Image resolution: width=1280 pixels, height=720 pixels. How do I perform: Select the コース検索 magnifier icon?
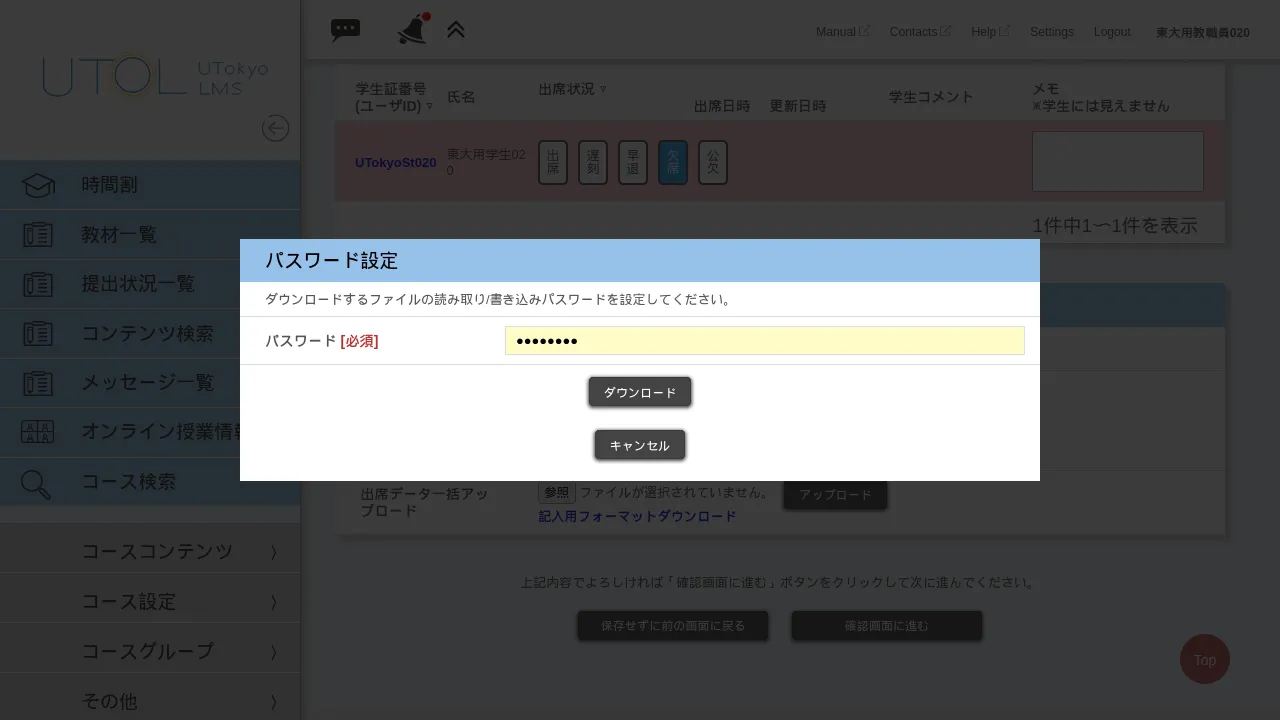(35, 483)
